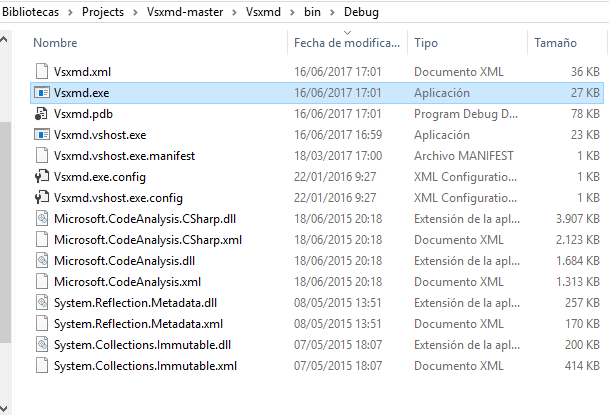
Task: Click the Microsoft.CodeAnalysis.CSharp.dll icon
Action: pyautogui.click(x=42, y=218)
